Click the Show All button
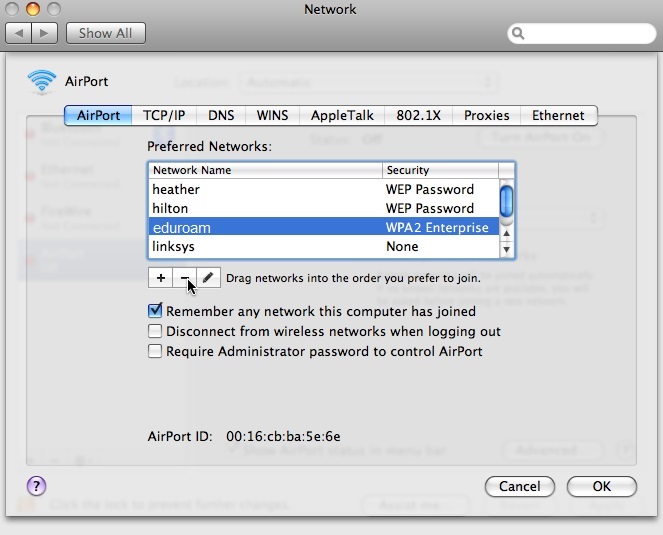 (106, 33)
